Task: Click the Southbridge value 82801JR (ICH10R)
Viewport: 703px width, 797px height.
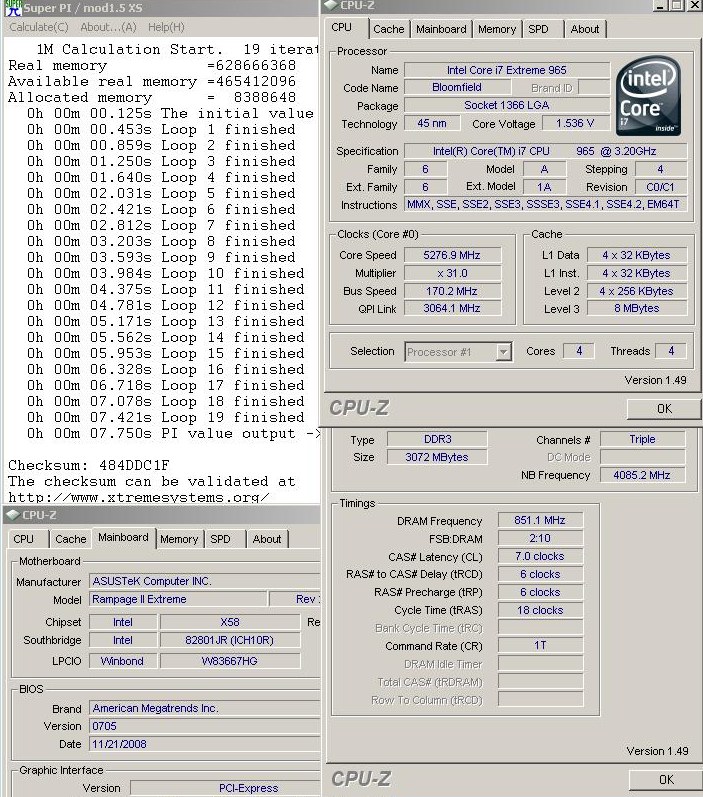Action: [230, 640]
